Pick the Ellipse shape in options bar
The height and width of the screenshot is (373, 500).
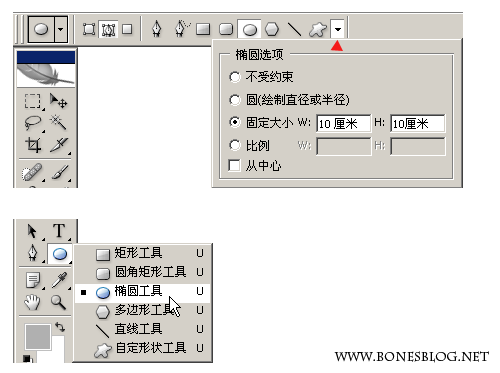250,29
